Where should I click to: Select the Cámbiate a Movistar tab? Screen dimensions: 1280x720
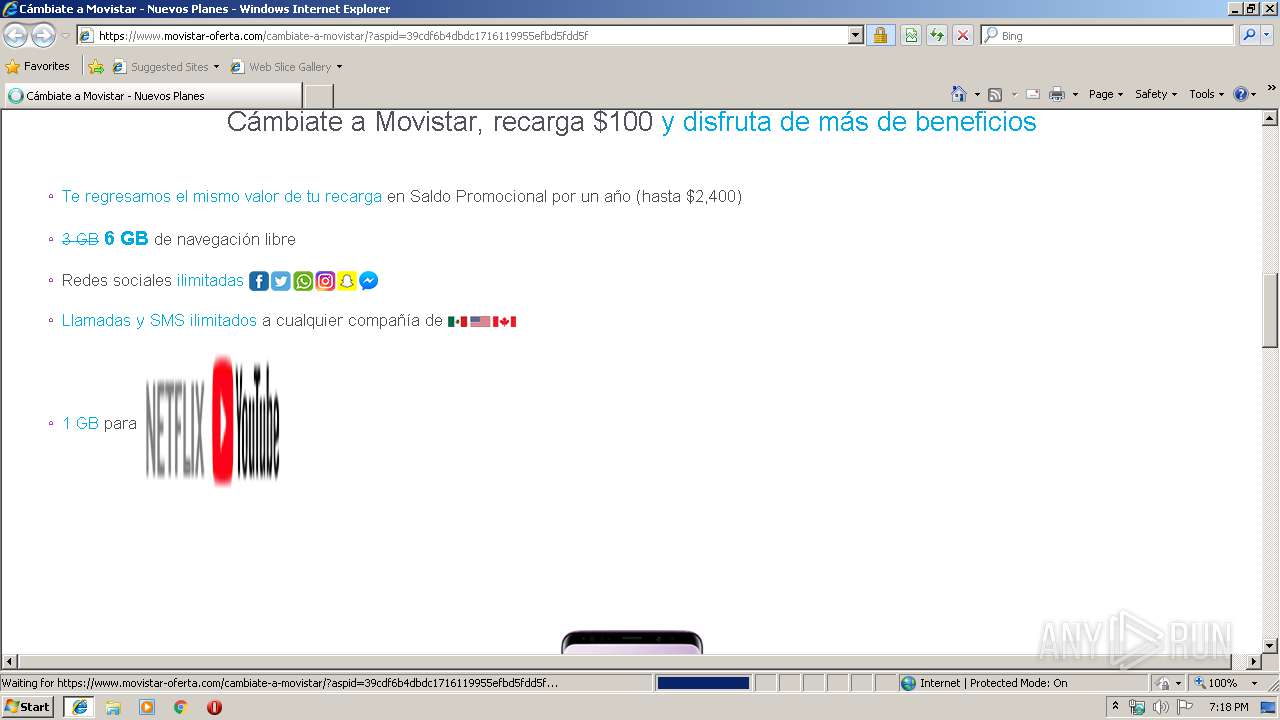[152, 96]
